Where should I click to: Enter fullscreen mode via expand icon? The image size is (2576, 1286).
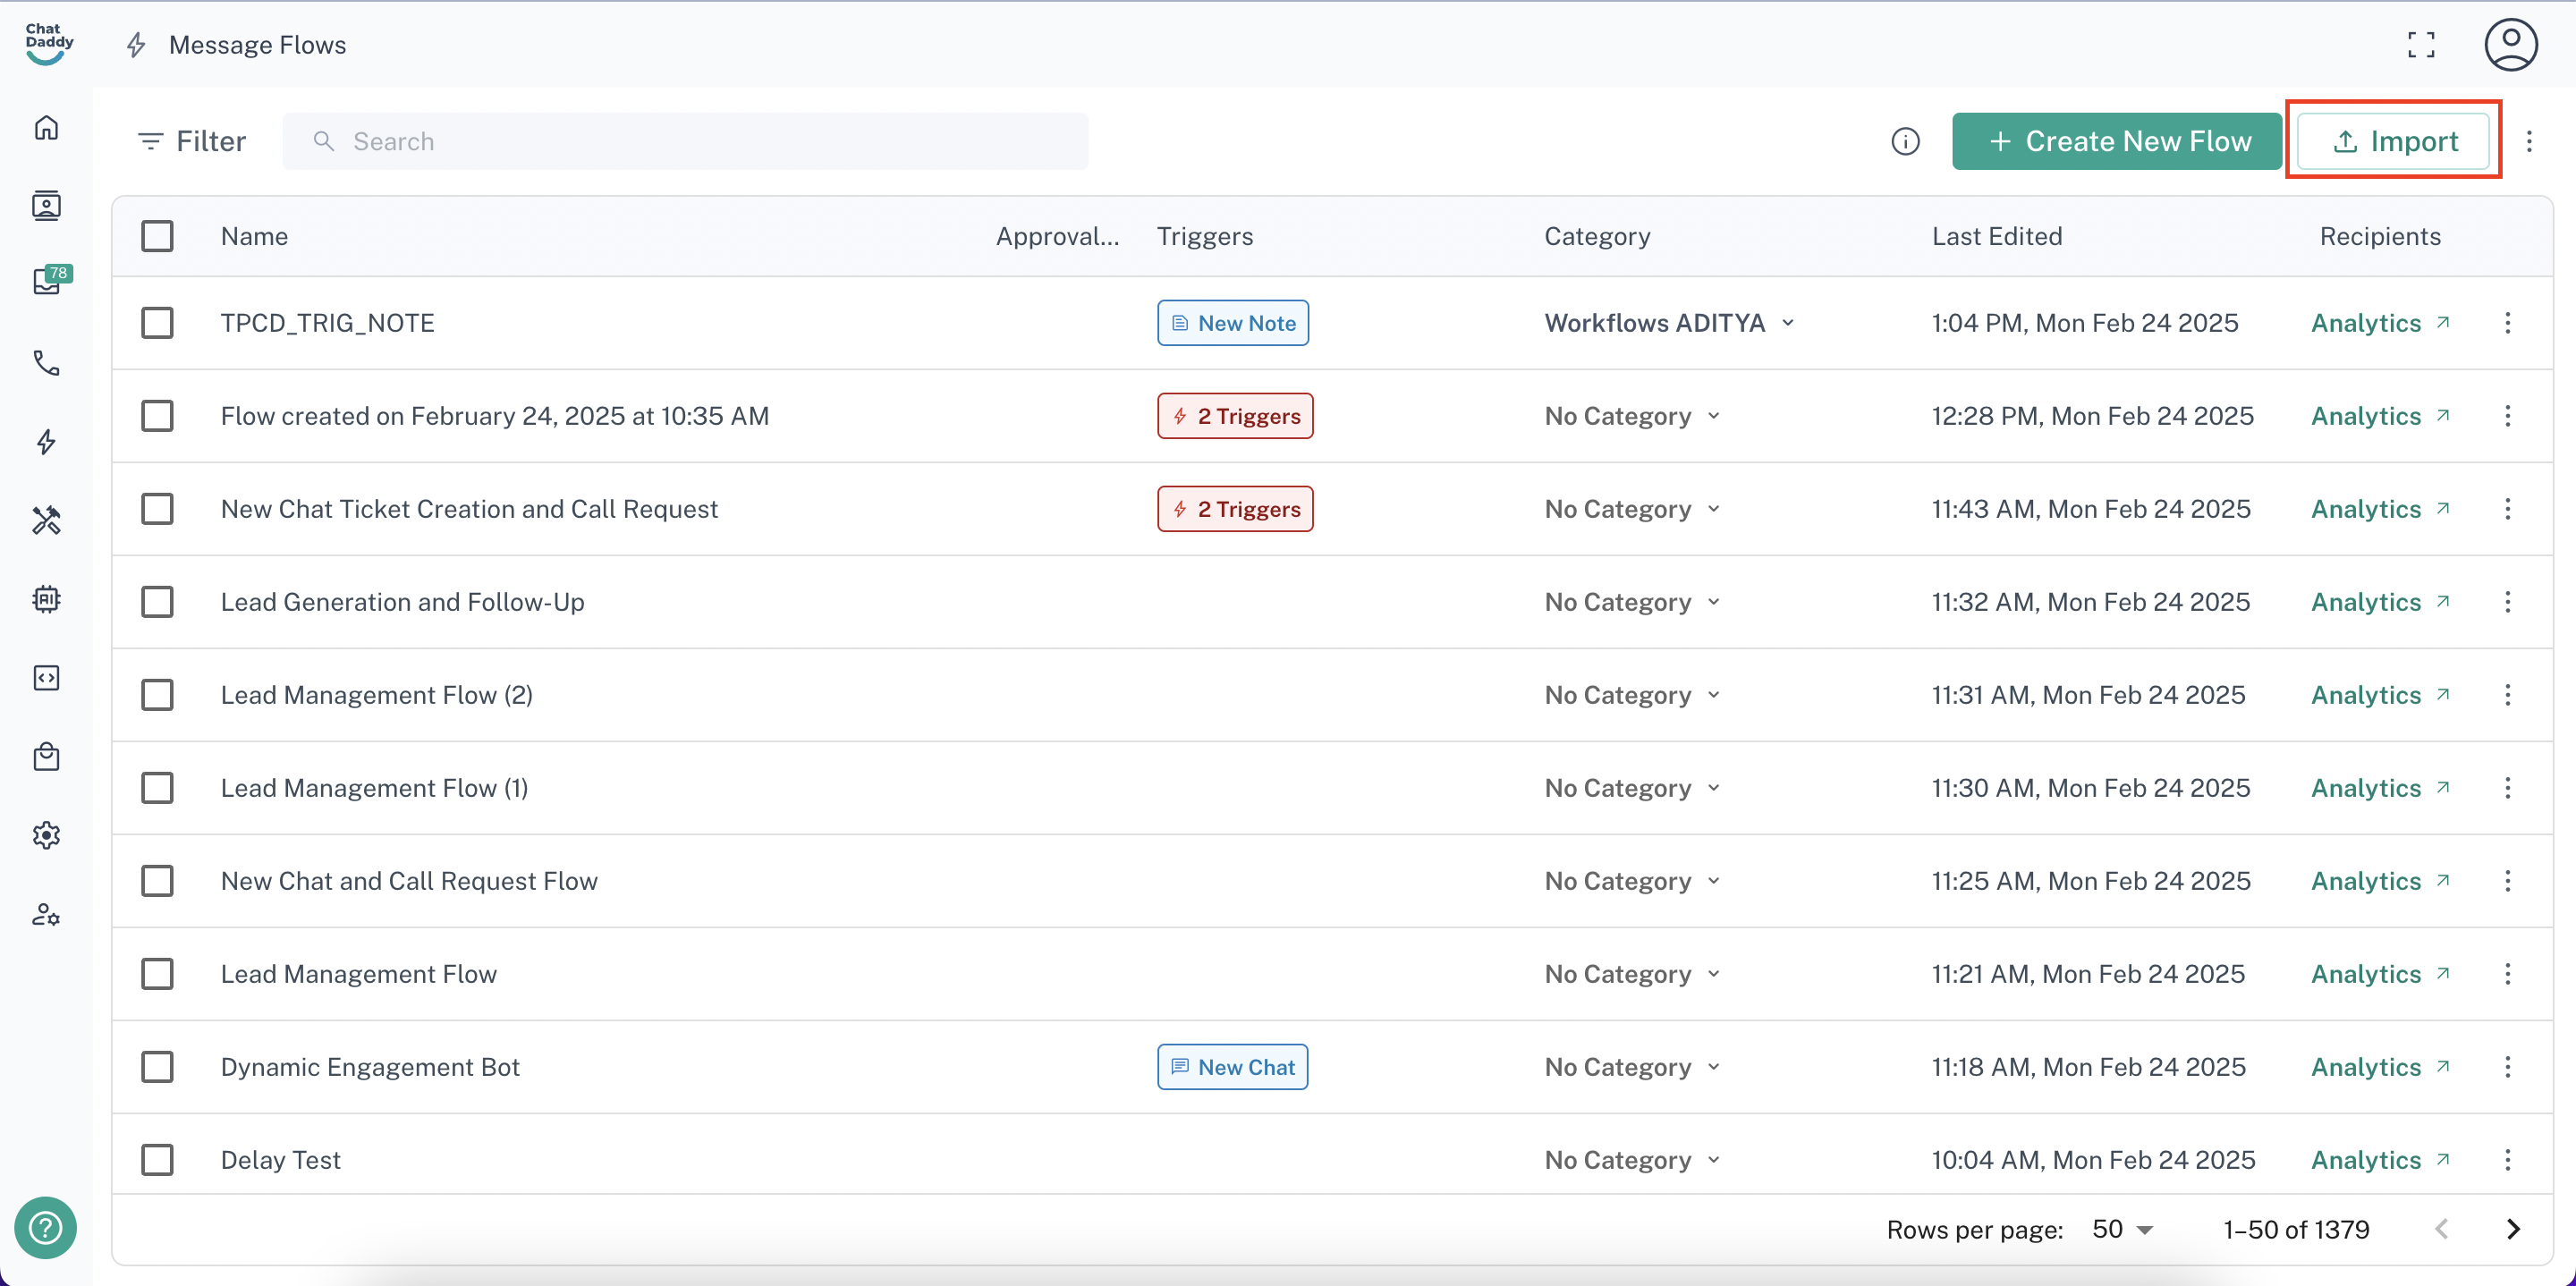click(2421, 44)
